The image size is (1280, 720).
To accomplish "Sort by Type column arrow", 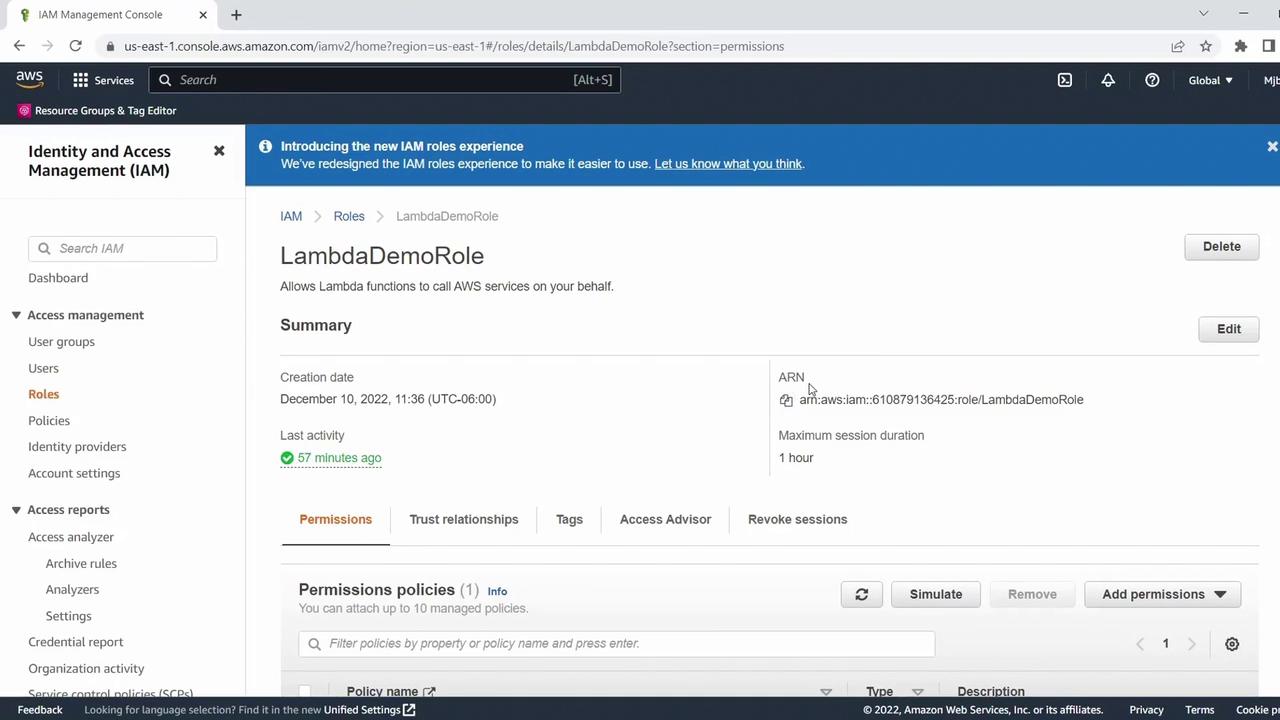I will (x=917, y=692).
